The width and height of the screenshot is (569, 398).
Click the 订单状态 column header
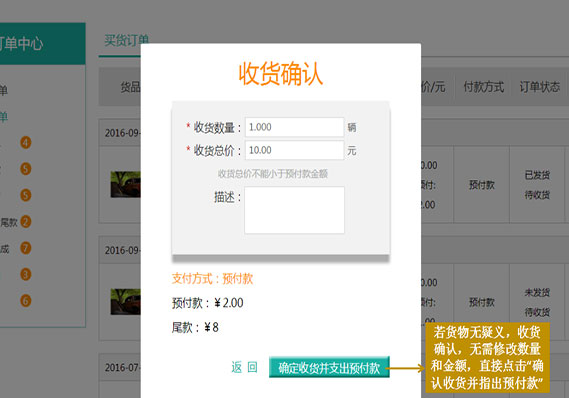point(539,87)
